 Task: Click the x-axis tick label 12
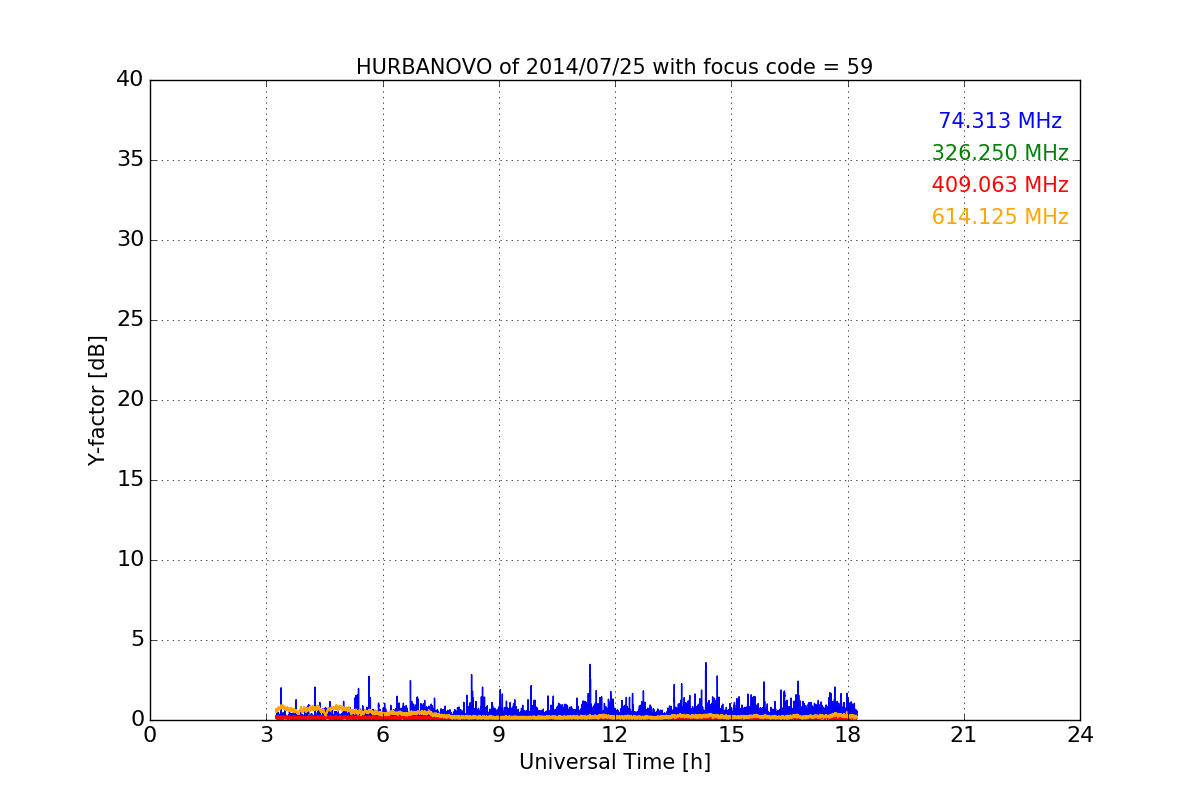tap(615, 735)
